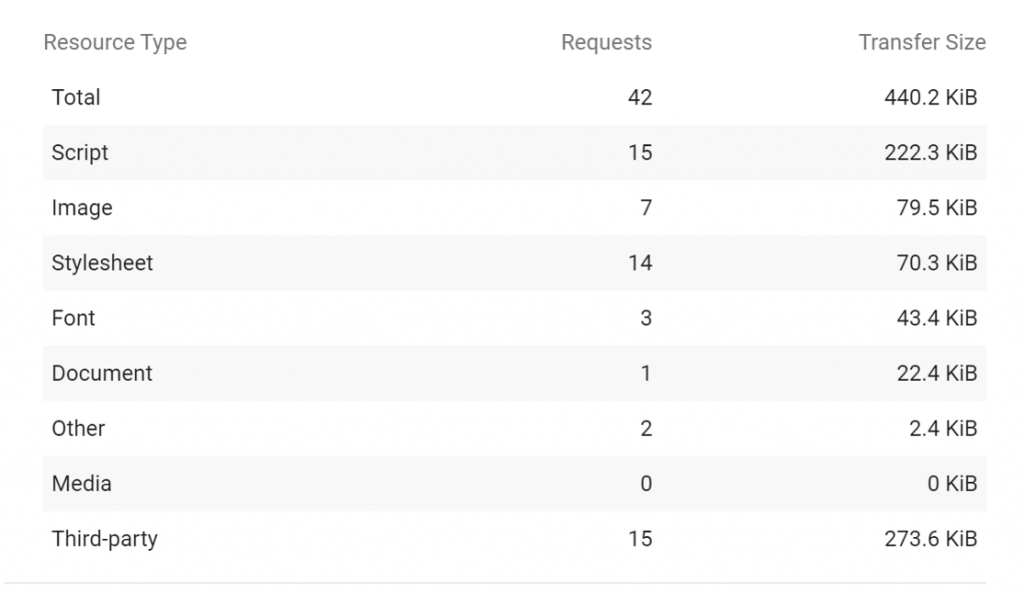
Task: Select the Image resource type row
Action: coord(515,208)
